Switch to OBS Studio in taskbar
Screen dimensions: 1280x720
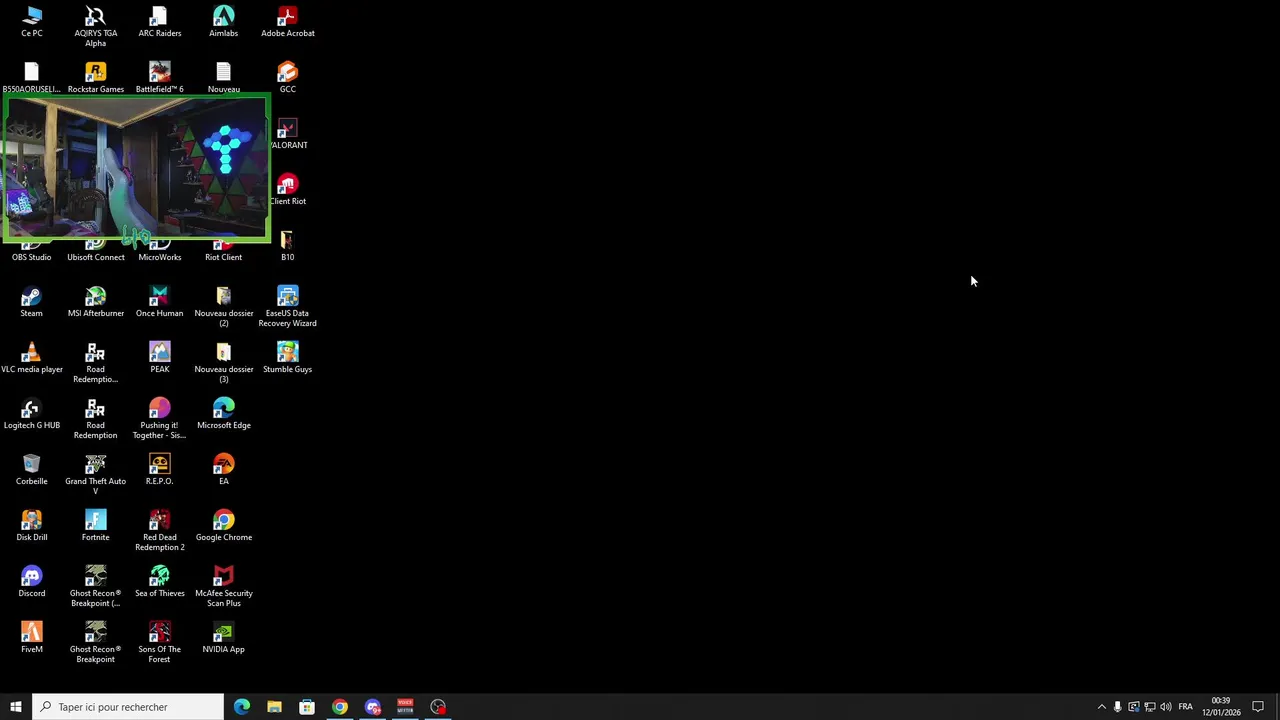(x=438, y=707)
